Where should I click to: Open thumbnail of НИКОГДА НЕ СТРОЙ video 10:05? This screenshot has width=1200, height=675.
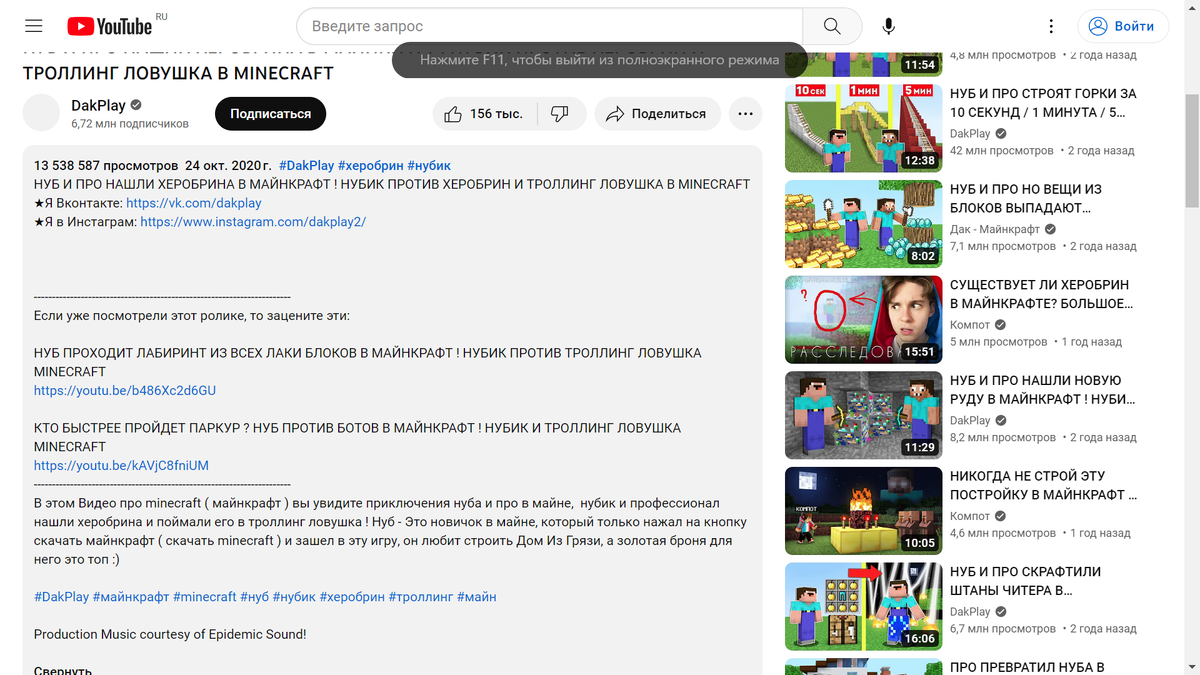(864, 511)
